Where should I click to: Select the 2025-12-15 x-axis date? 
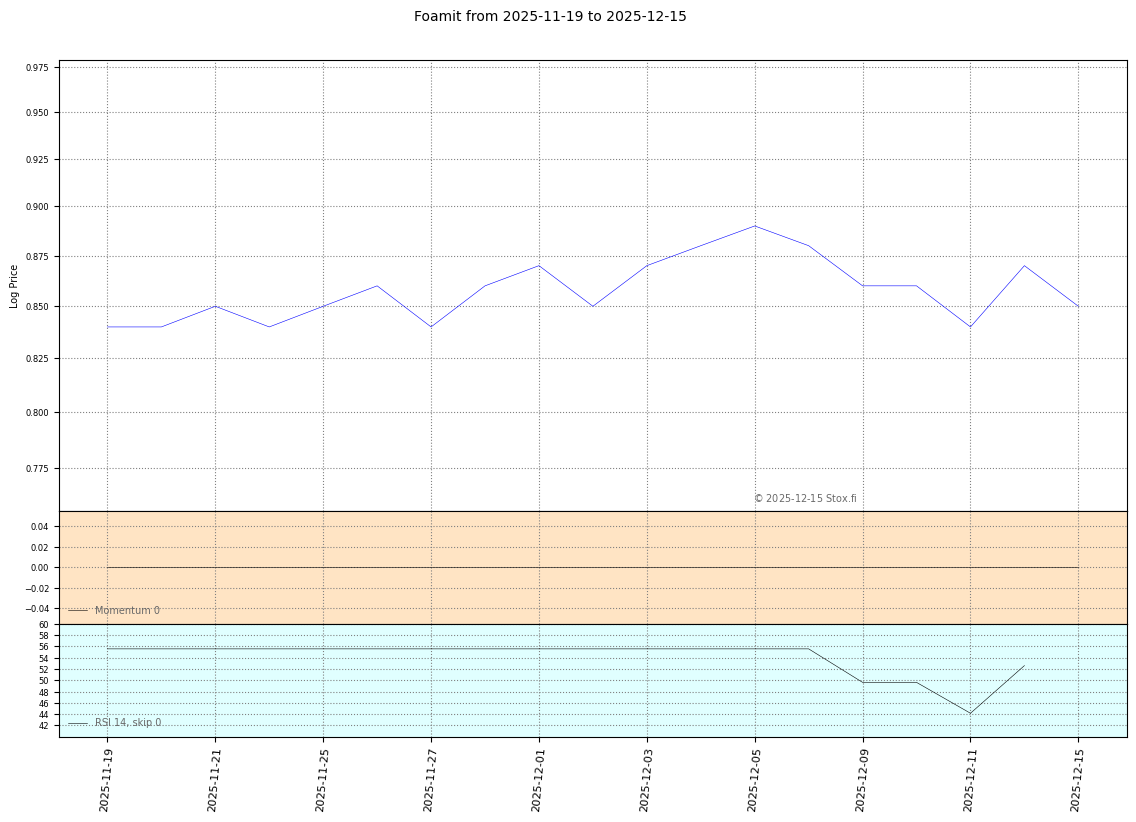(x=1077, y=779)
